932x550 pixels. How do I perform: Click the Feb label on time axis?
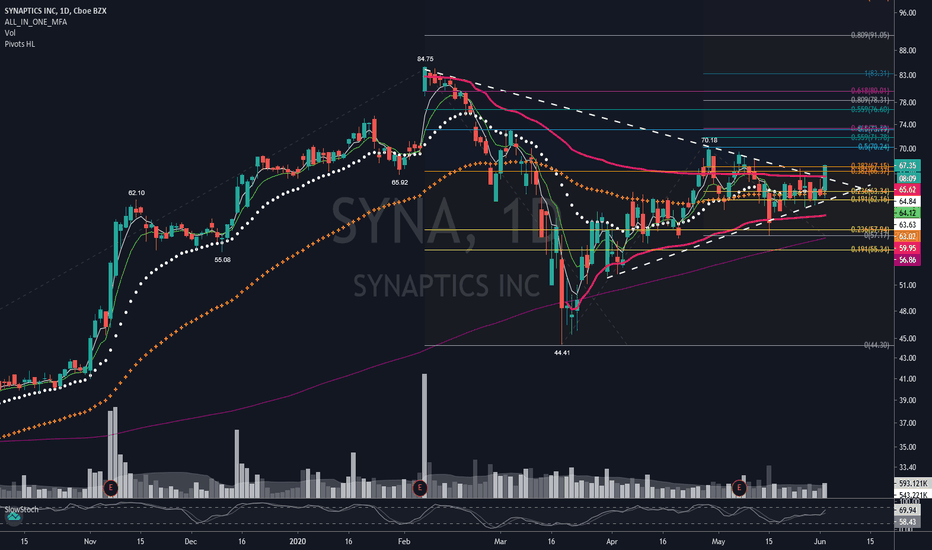(404, 542)
